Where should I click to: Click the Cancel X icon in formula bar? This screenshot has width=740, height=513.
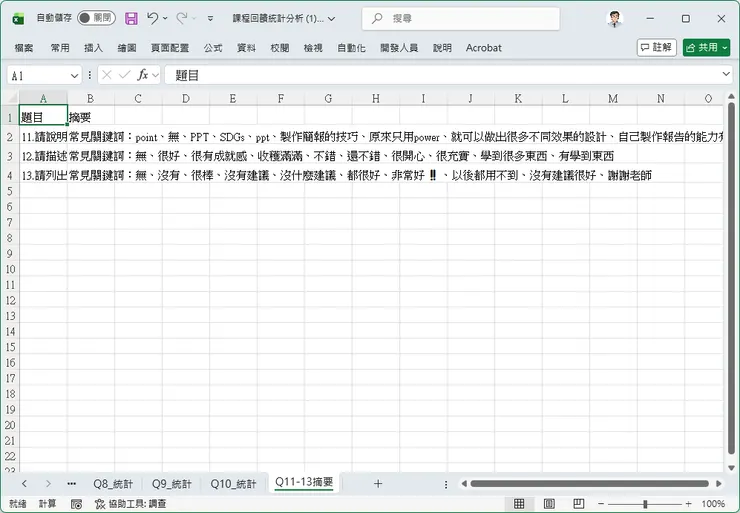107,75
